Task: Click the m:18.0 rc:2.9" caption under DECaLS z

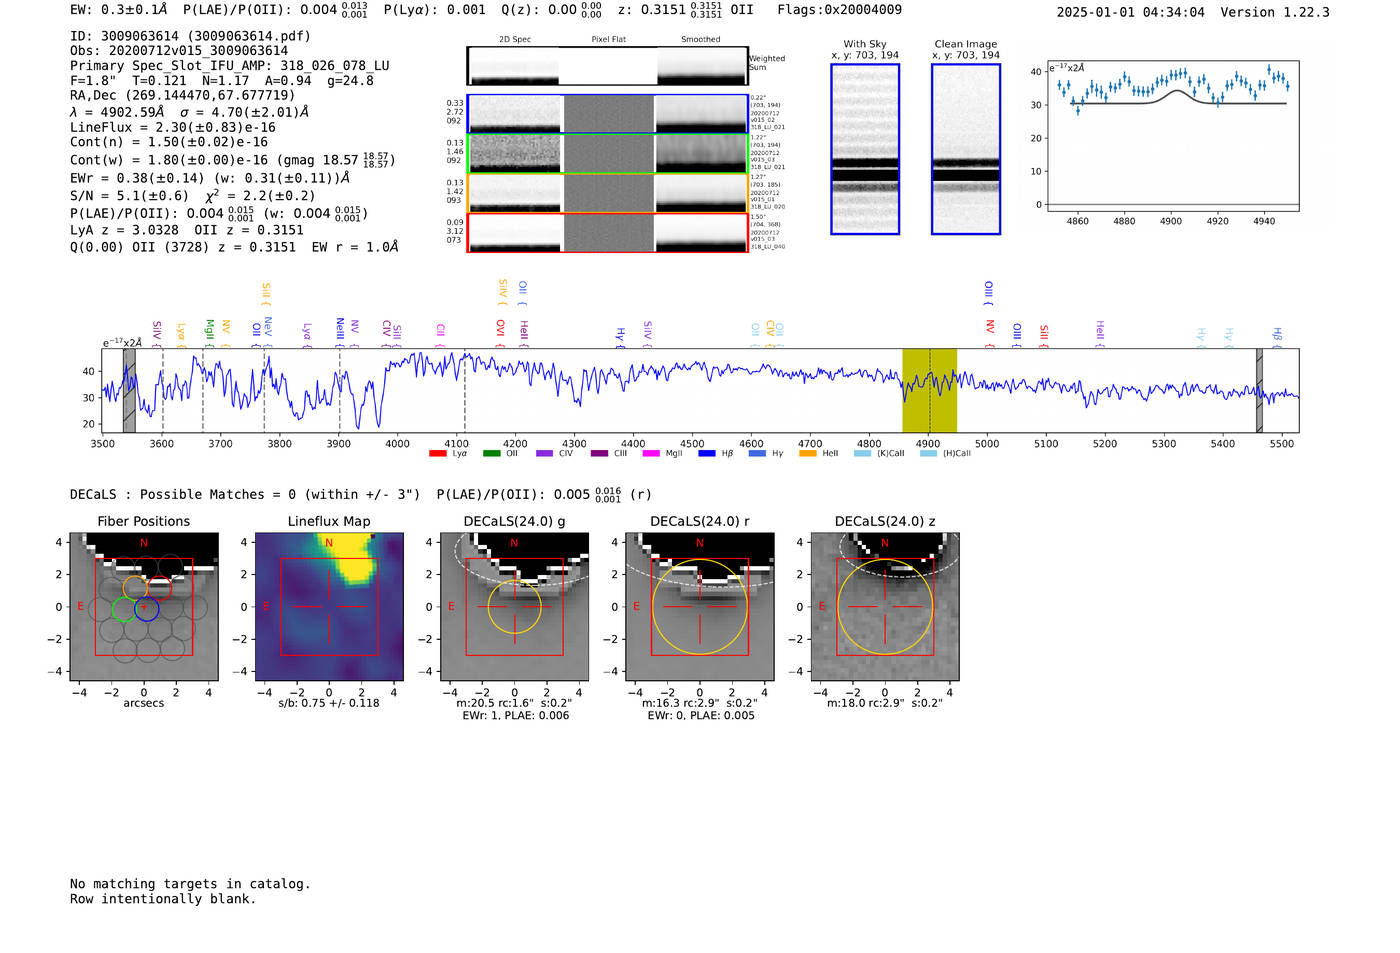Action: pyautogui.click(x=885, y=702)
